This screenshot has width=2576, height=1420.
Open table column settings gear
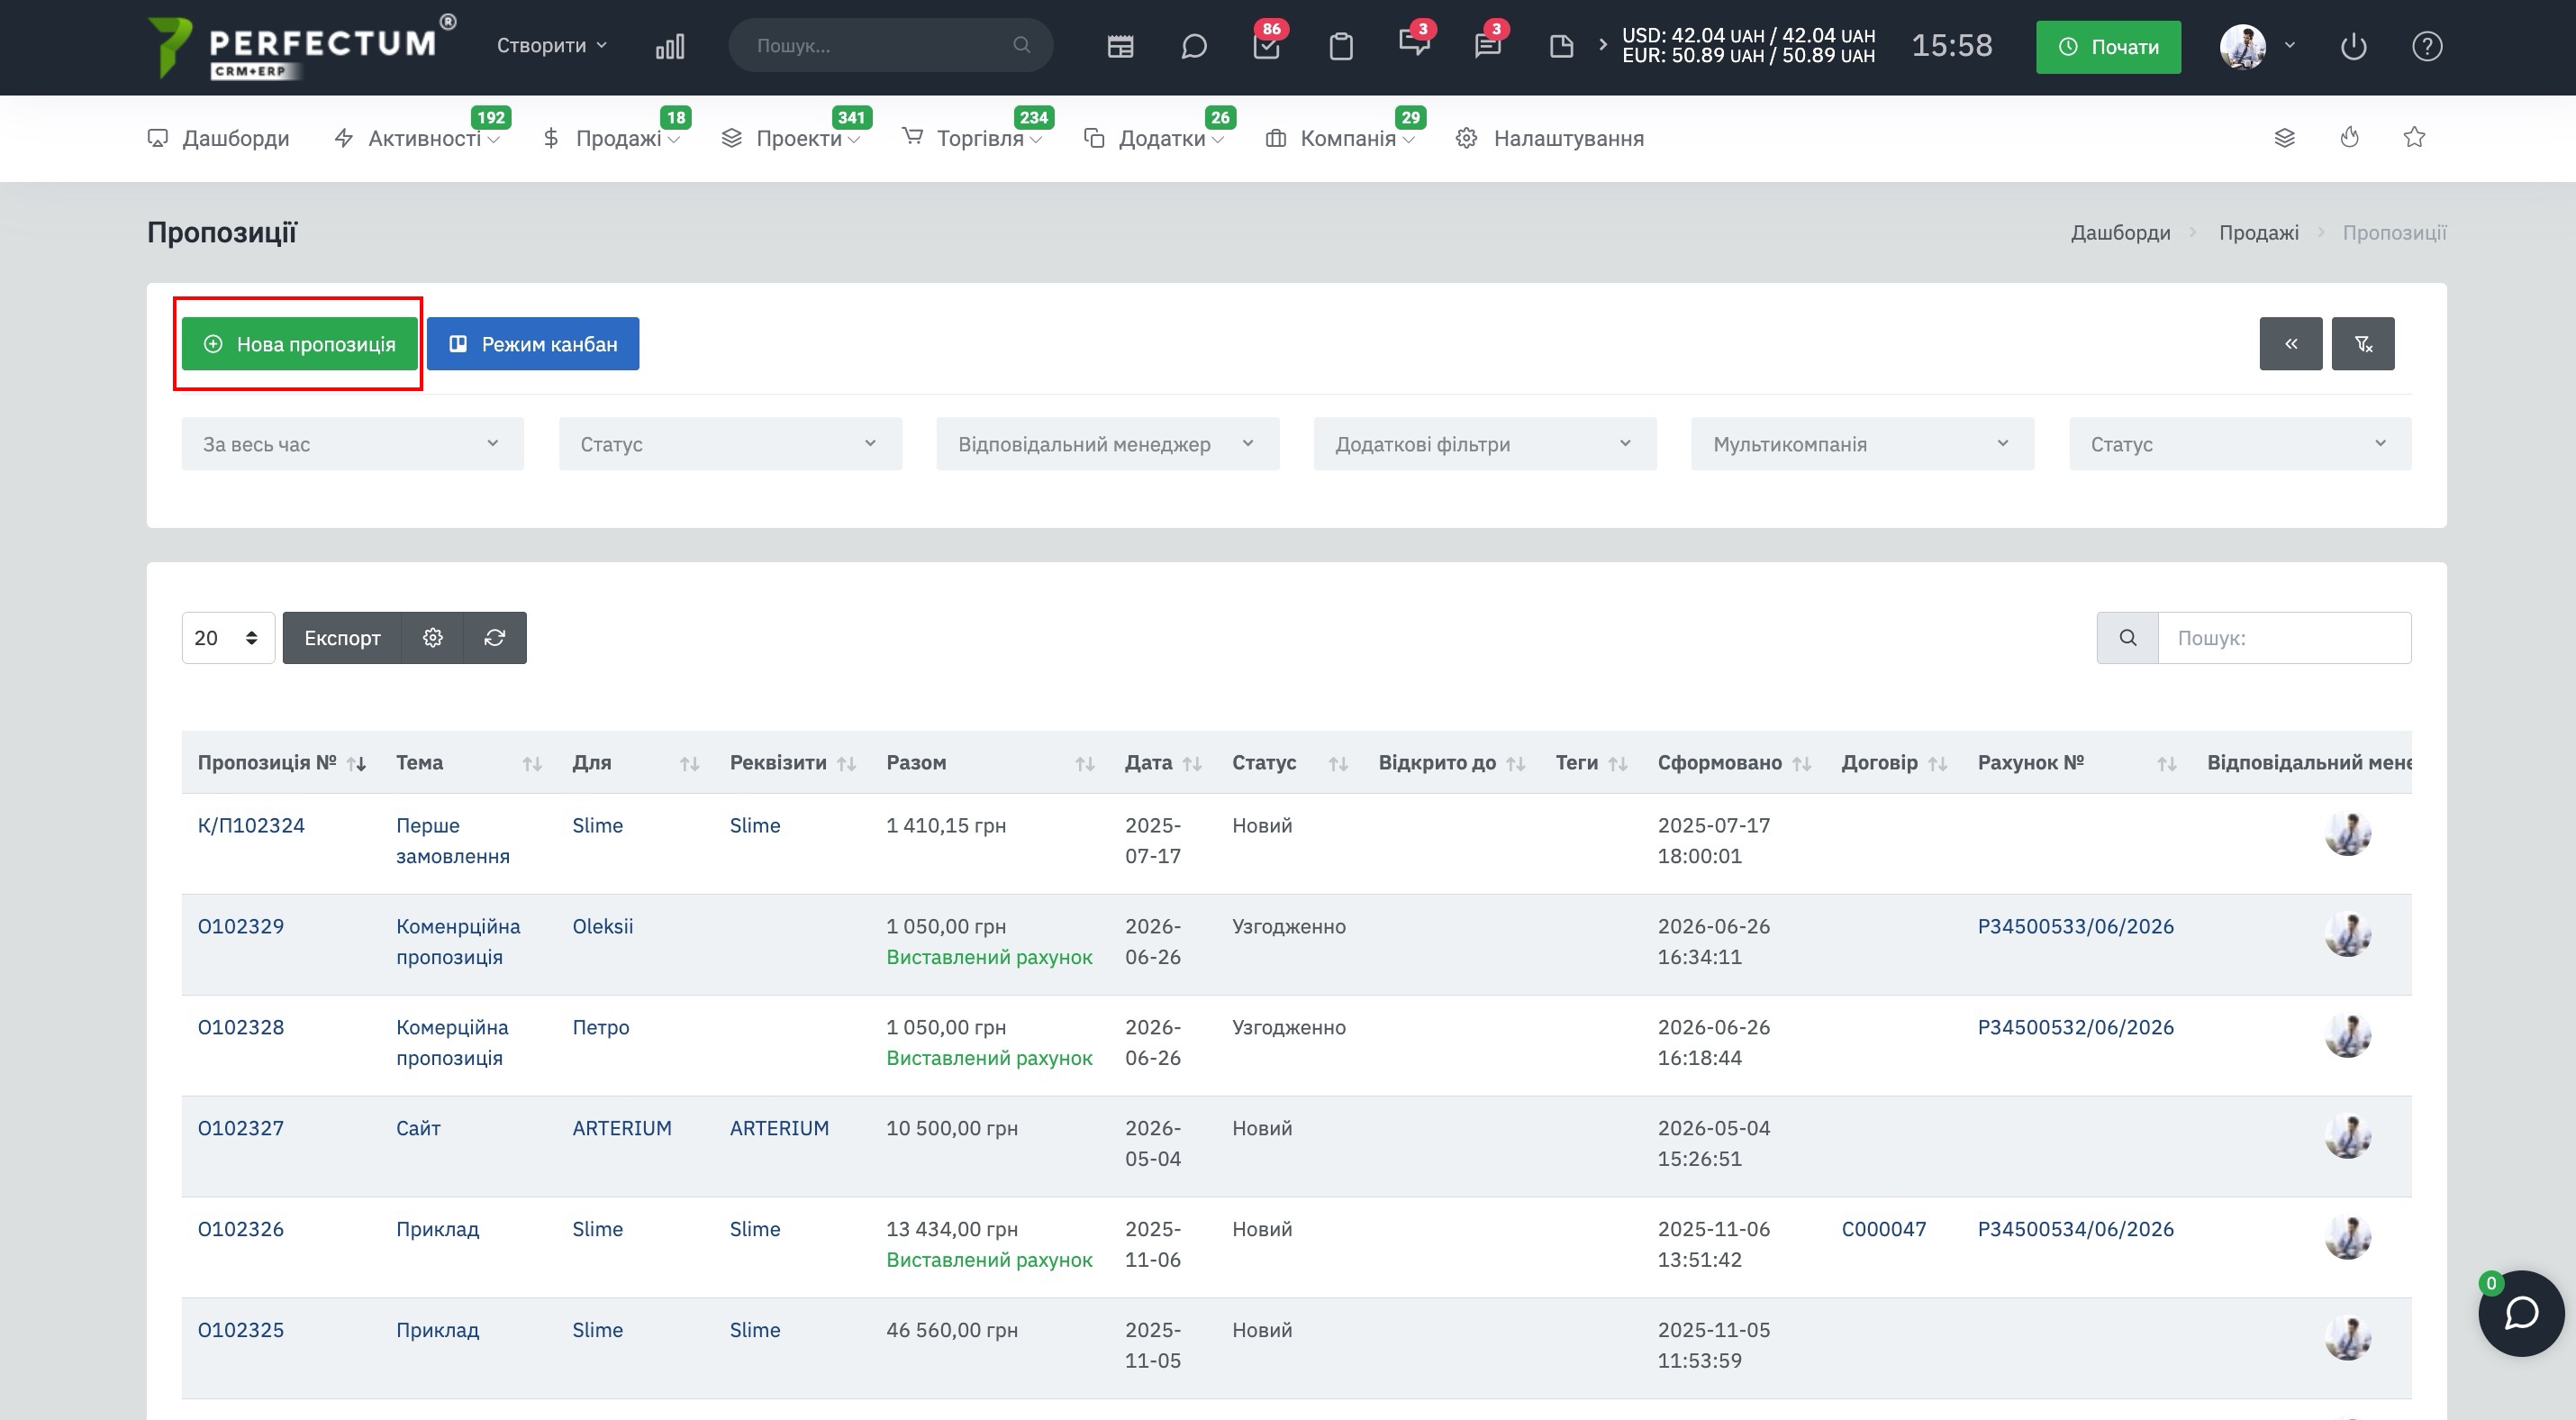(x=432, y=638)
